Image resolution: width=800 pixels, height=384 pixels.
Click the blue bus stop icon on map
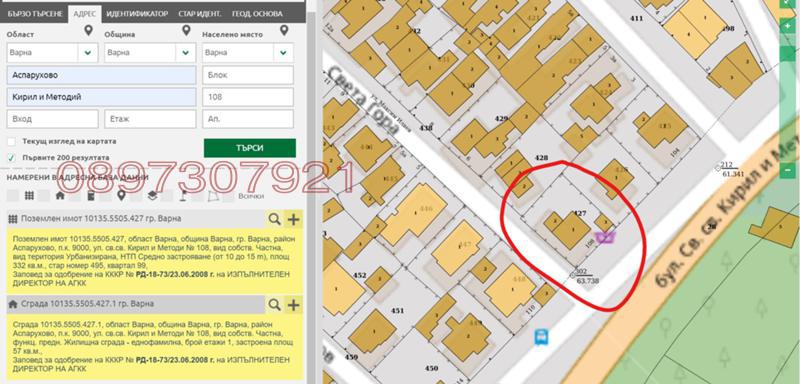(541, 337)
